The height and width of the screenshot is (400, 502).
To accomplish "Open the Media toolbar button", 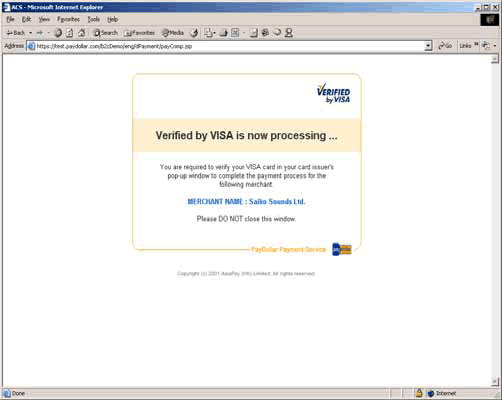I will (173, 33).
